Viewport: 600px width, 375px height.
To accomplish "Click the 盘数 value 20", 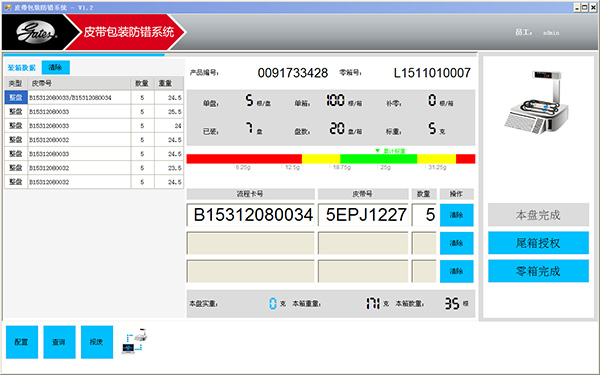I will (x=337, y=129).
